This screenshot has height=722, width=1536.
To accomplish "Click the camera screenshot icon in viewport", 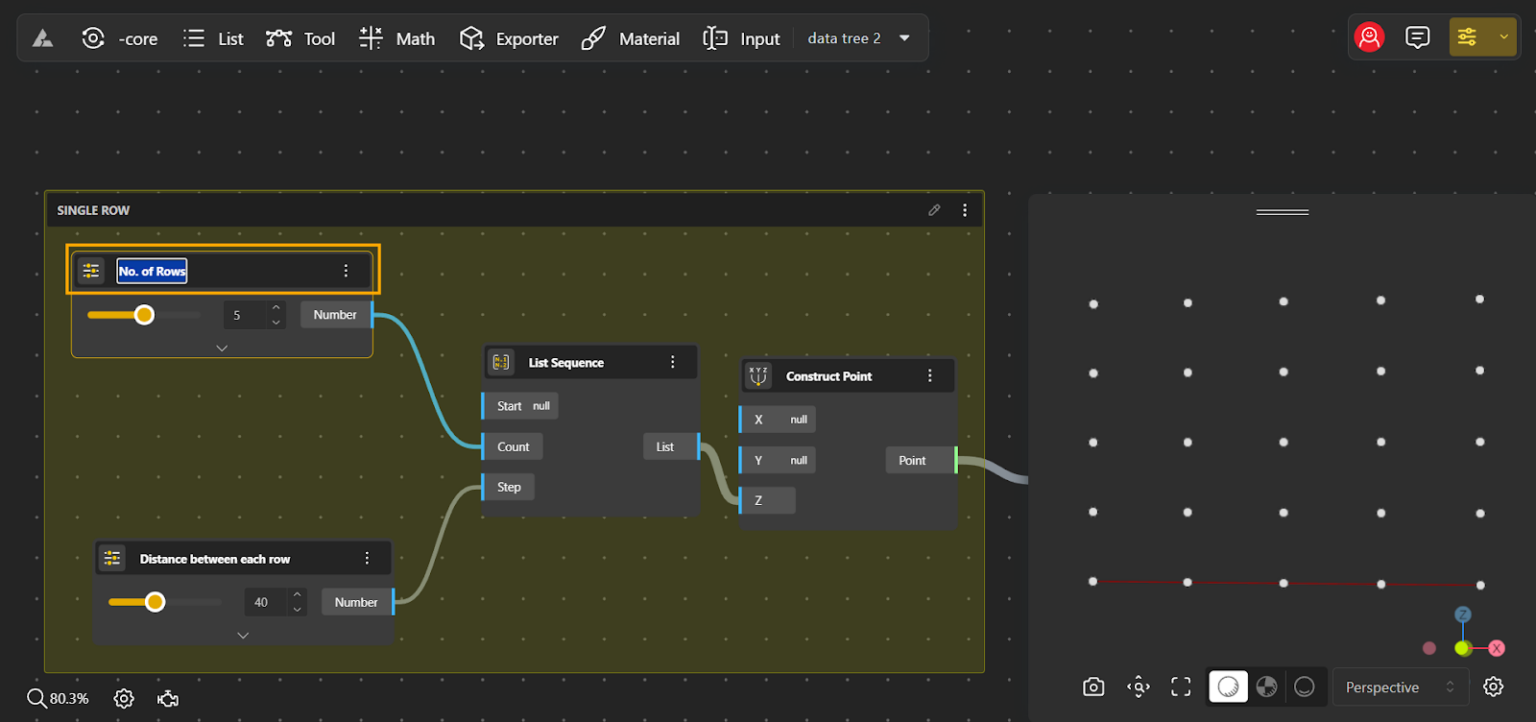I will pyautogui.click(x=1093, y=687).
